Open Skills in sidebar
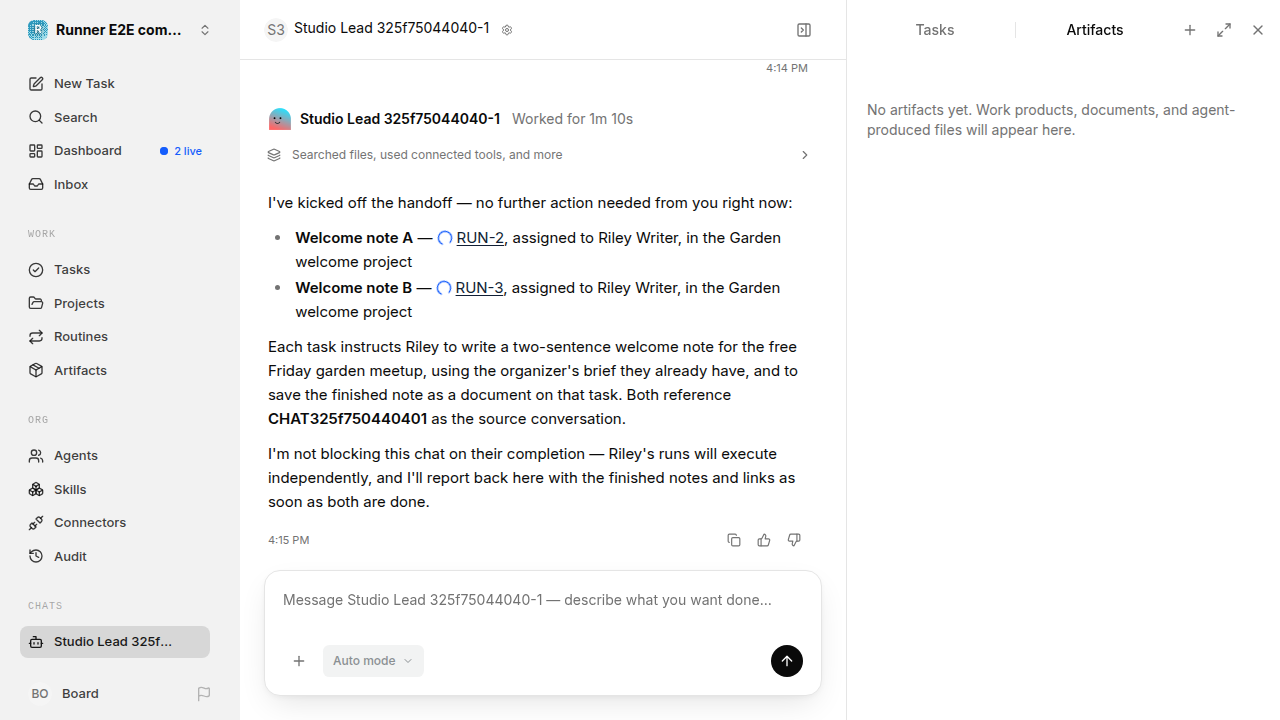 tap(115, 489)
